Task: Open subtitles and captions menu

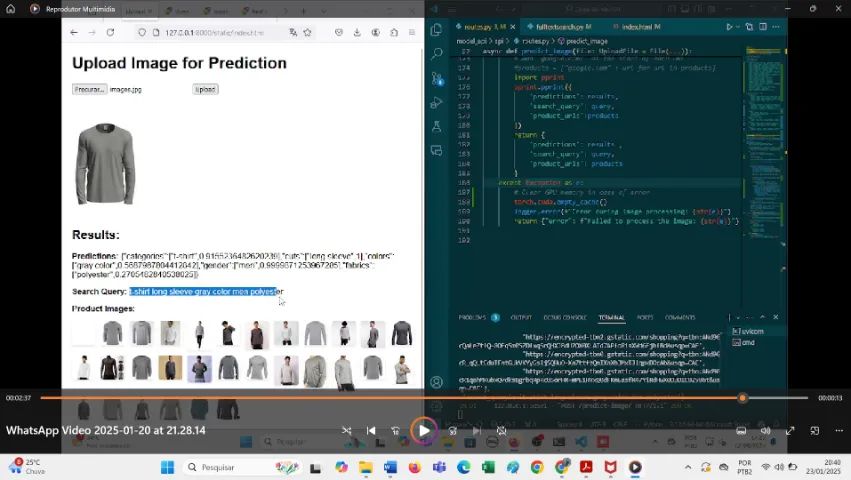Action: pyautogui.click(x=741, y=431)
